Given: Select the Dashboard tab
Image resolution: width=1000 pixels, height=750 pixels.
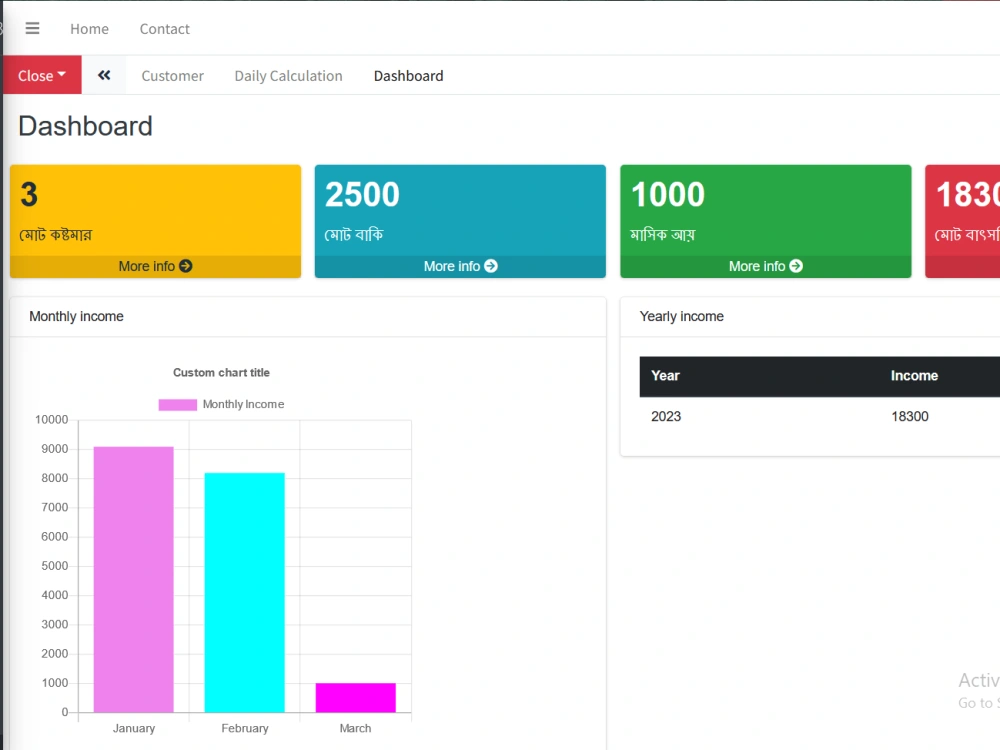Looking at the screenshot, I should [409, 76].
